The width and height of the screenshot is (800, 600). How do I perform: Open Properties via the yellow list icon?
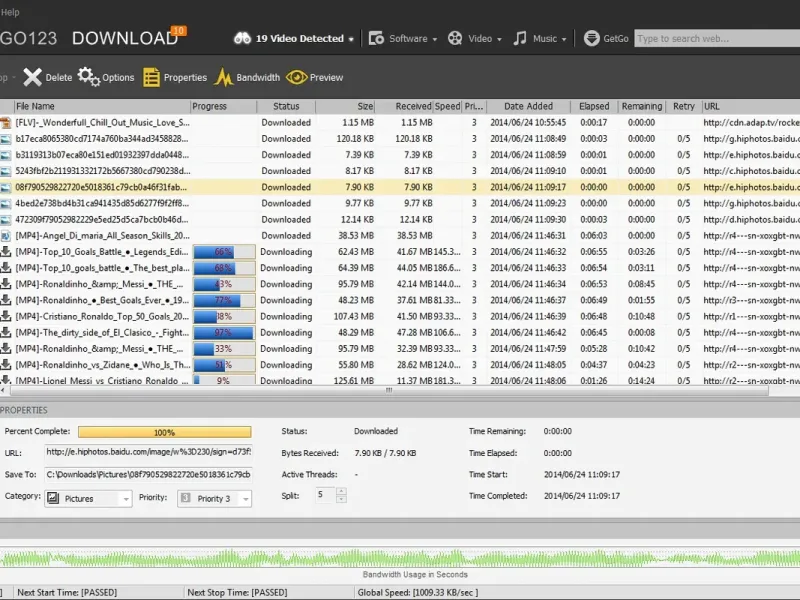point(151,78)
